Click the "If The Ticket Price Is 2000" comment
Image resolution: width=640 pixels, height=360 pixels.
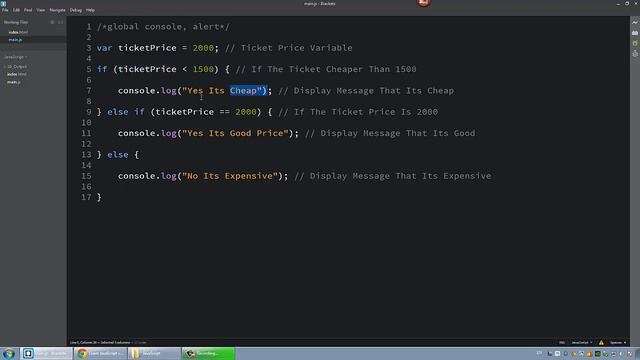click(358, 112)
